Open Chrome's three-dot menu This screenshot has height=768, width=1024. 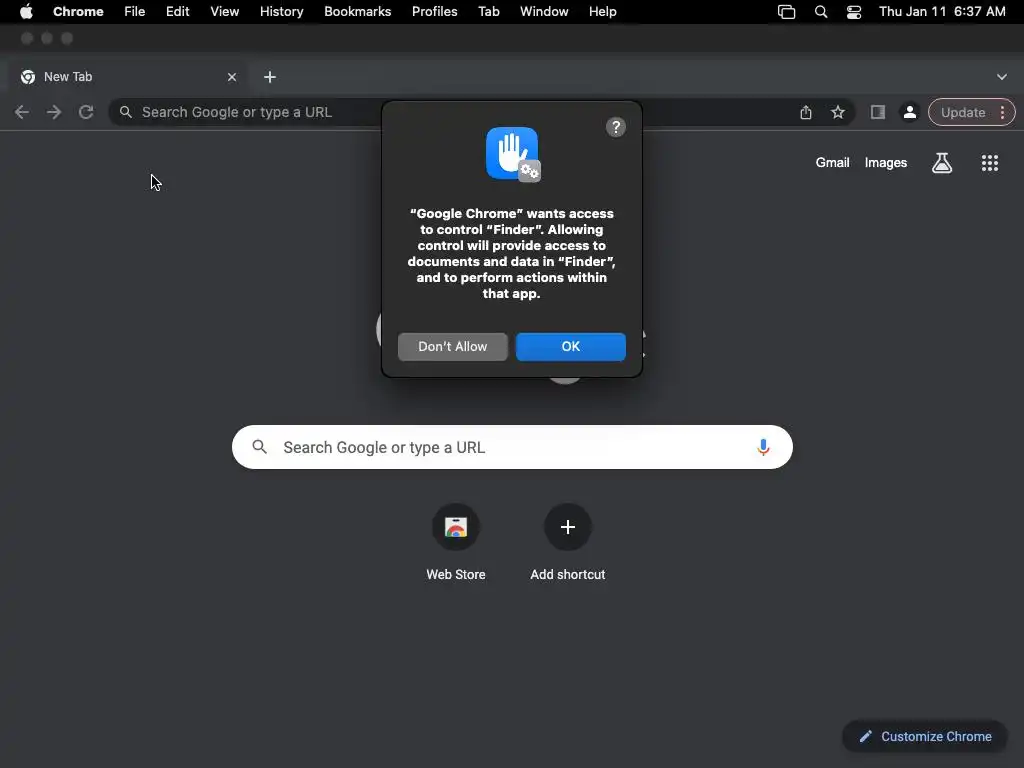[x=1002, y=112]
